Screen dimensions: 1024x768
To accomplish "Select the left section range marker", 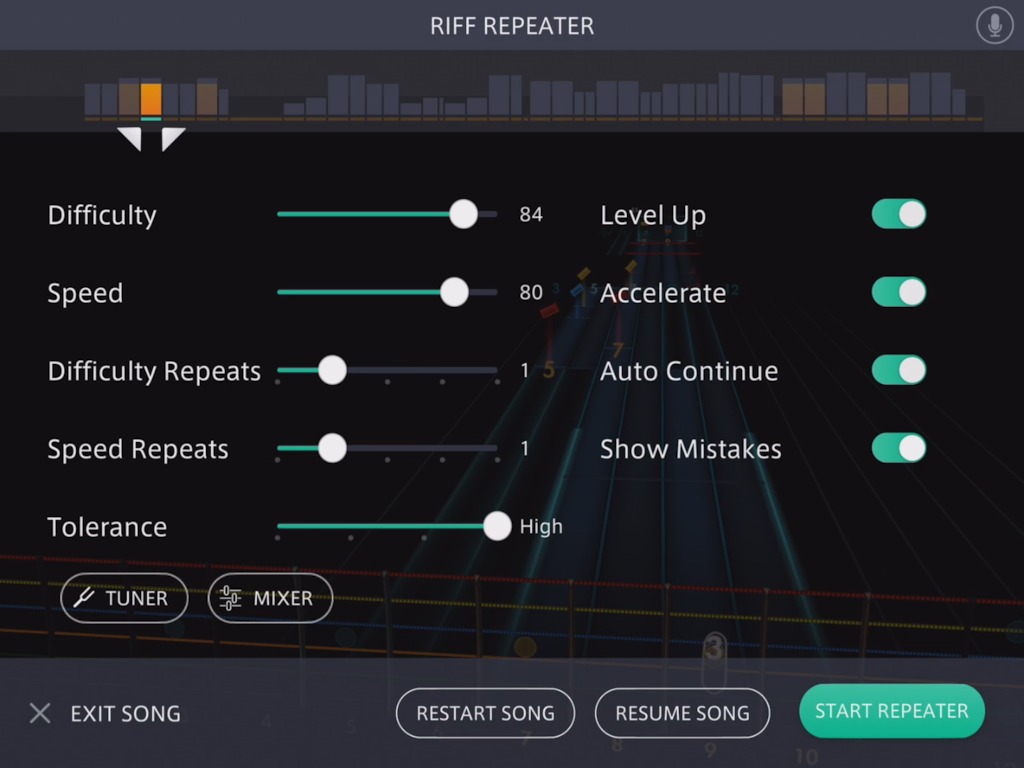I will (130, 138).
